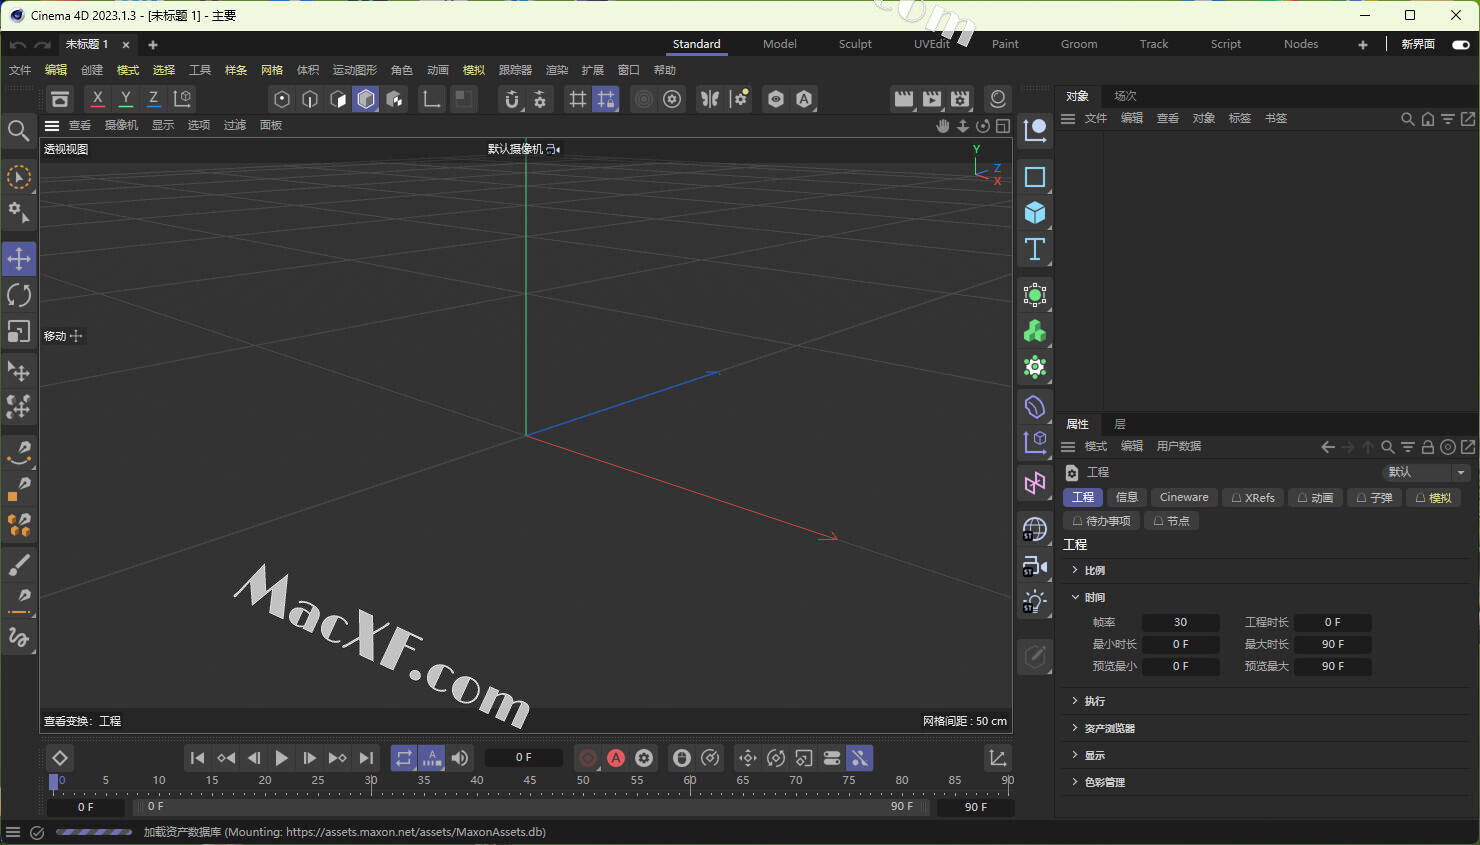Click the red Autokey button

616,758
